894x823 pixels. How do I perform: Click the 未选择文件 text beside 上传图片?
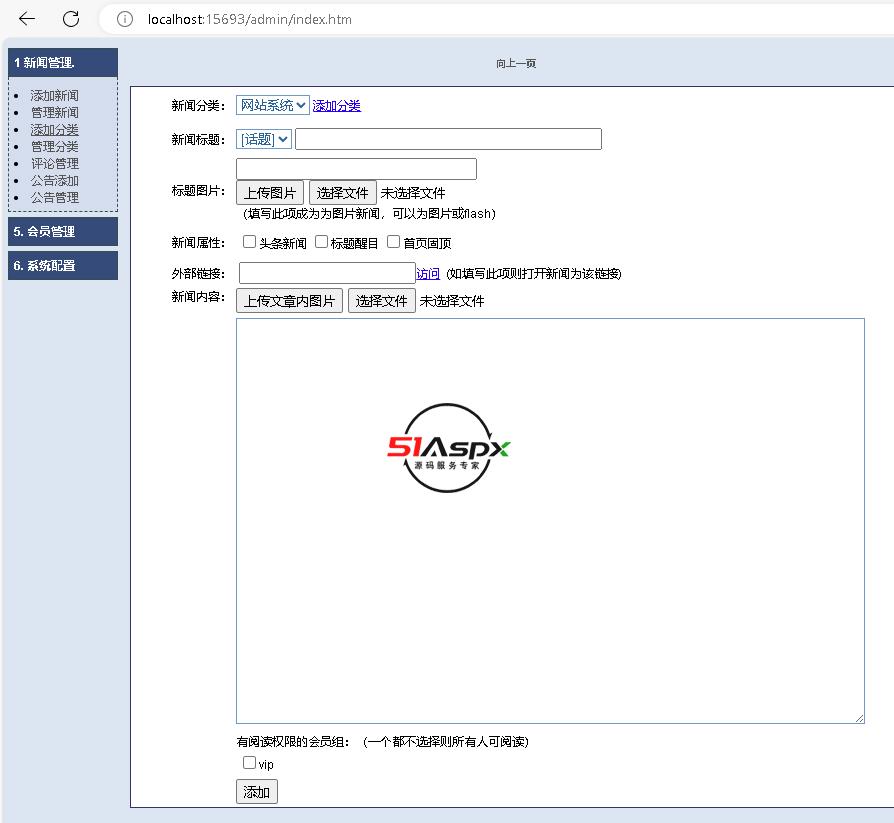[x=413, y=193]
